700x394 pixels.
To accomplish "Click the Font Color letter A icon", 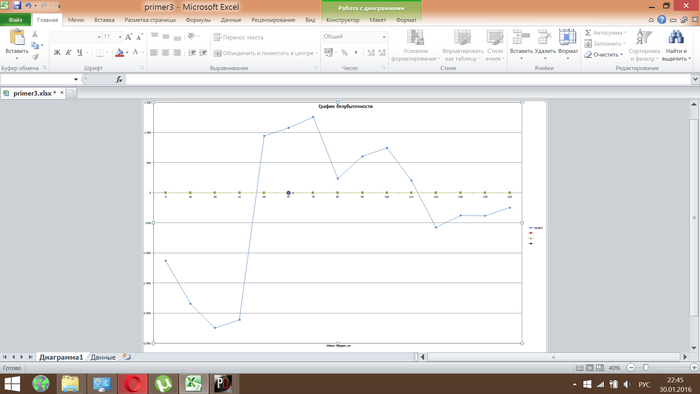I will [135, 53].
